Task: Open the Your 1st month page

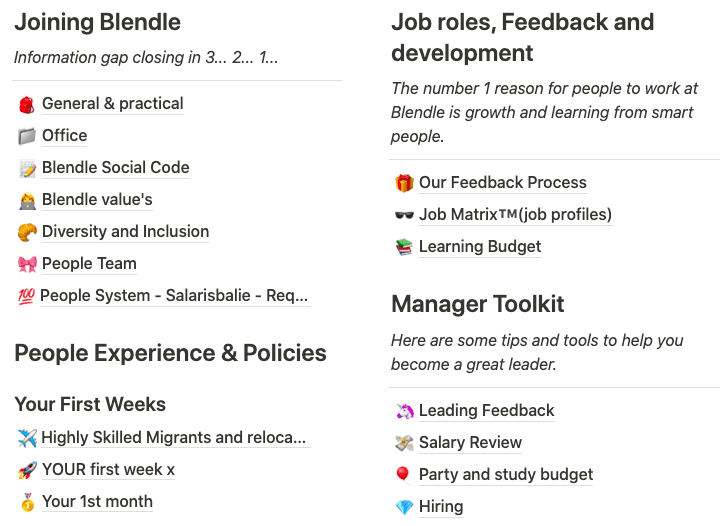Action: 97,502
